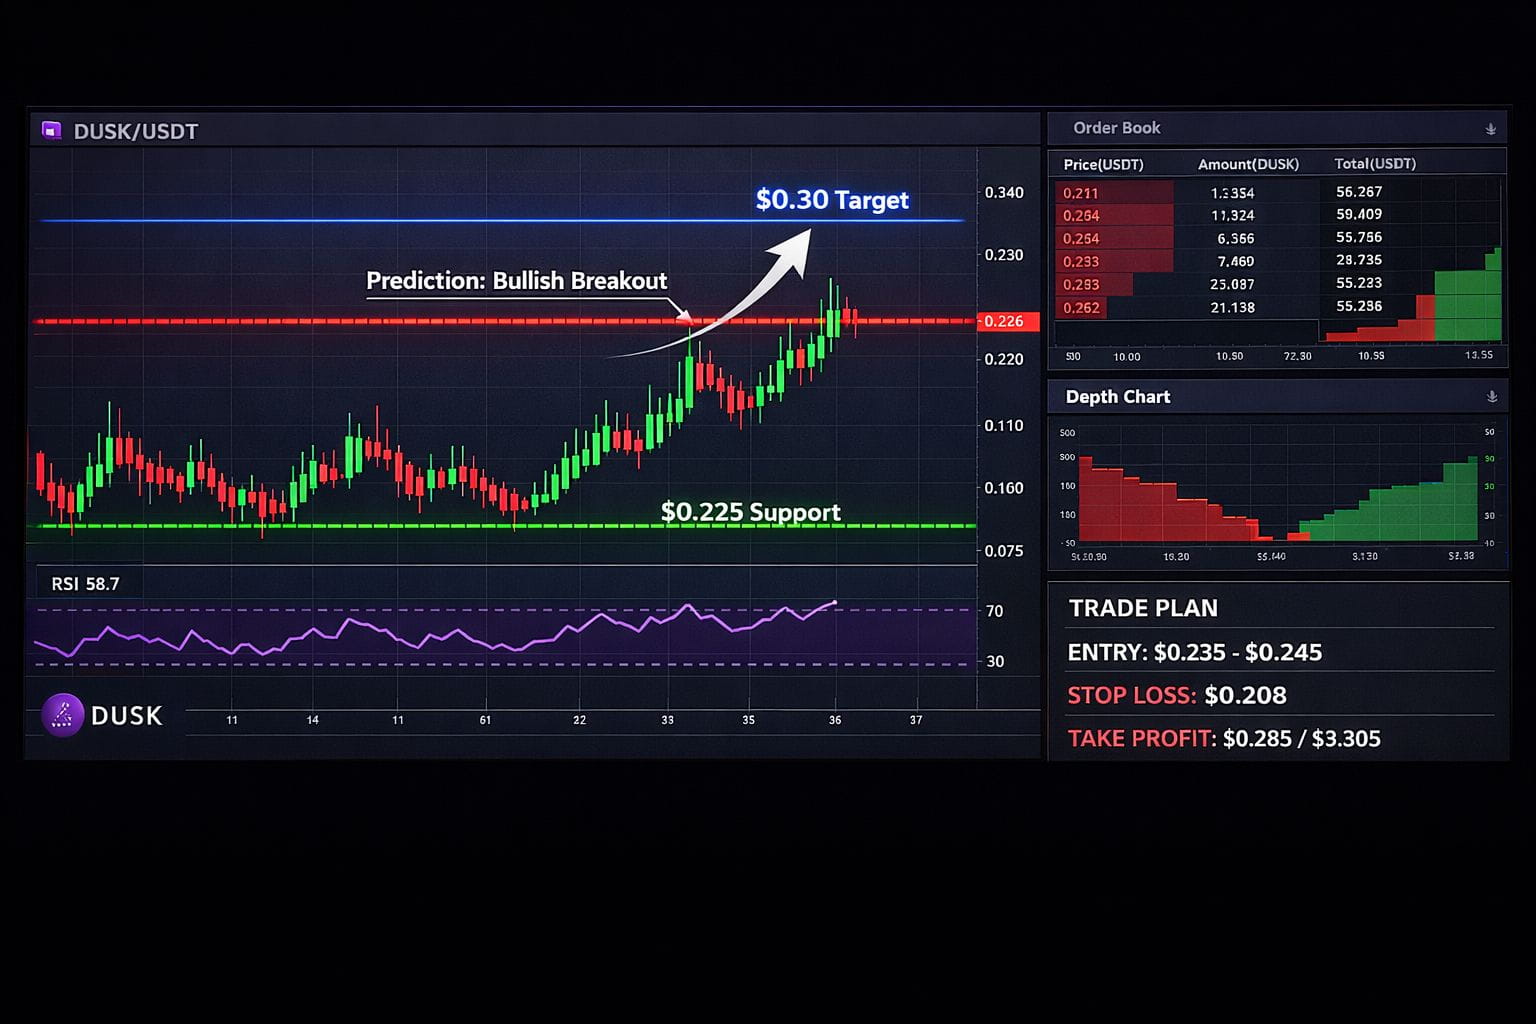Image resolution: width=1536 pixels, height=1024 pixels.
Task: Sort by the Price(USDT) column header
Action: click(x=1103, y=164)
